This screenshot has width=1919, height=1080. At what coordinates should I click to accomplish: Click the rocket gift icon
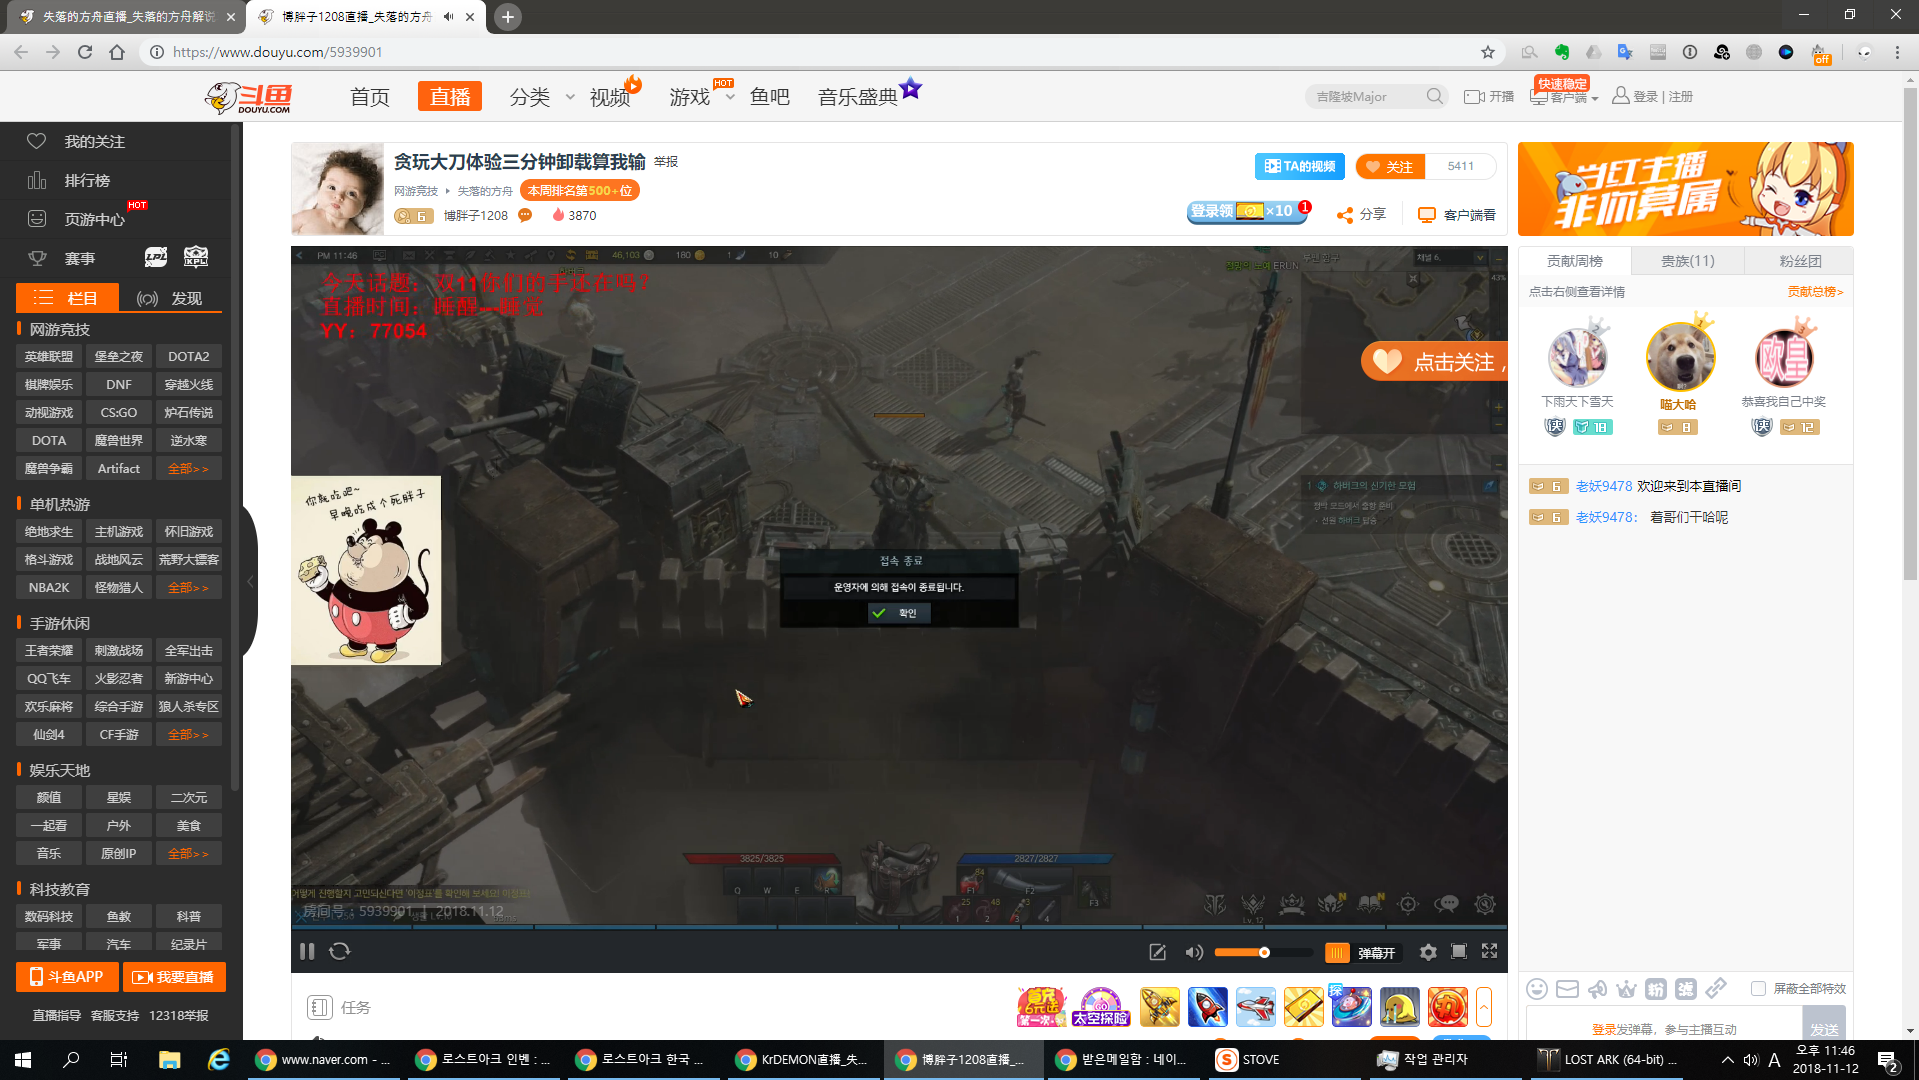pyautogui.click(x=1207, y=1007)
